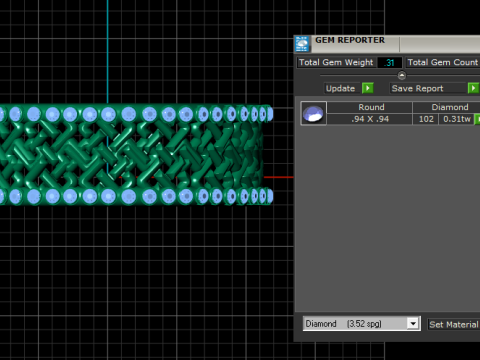Select the Total Gem Count label

click(443, 62)
